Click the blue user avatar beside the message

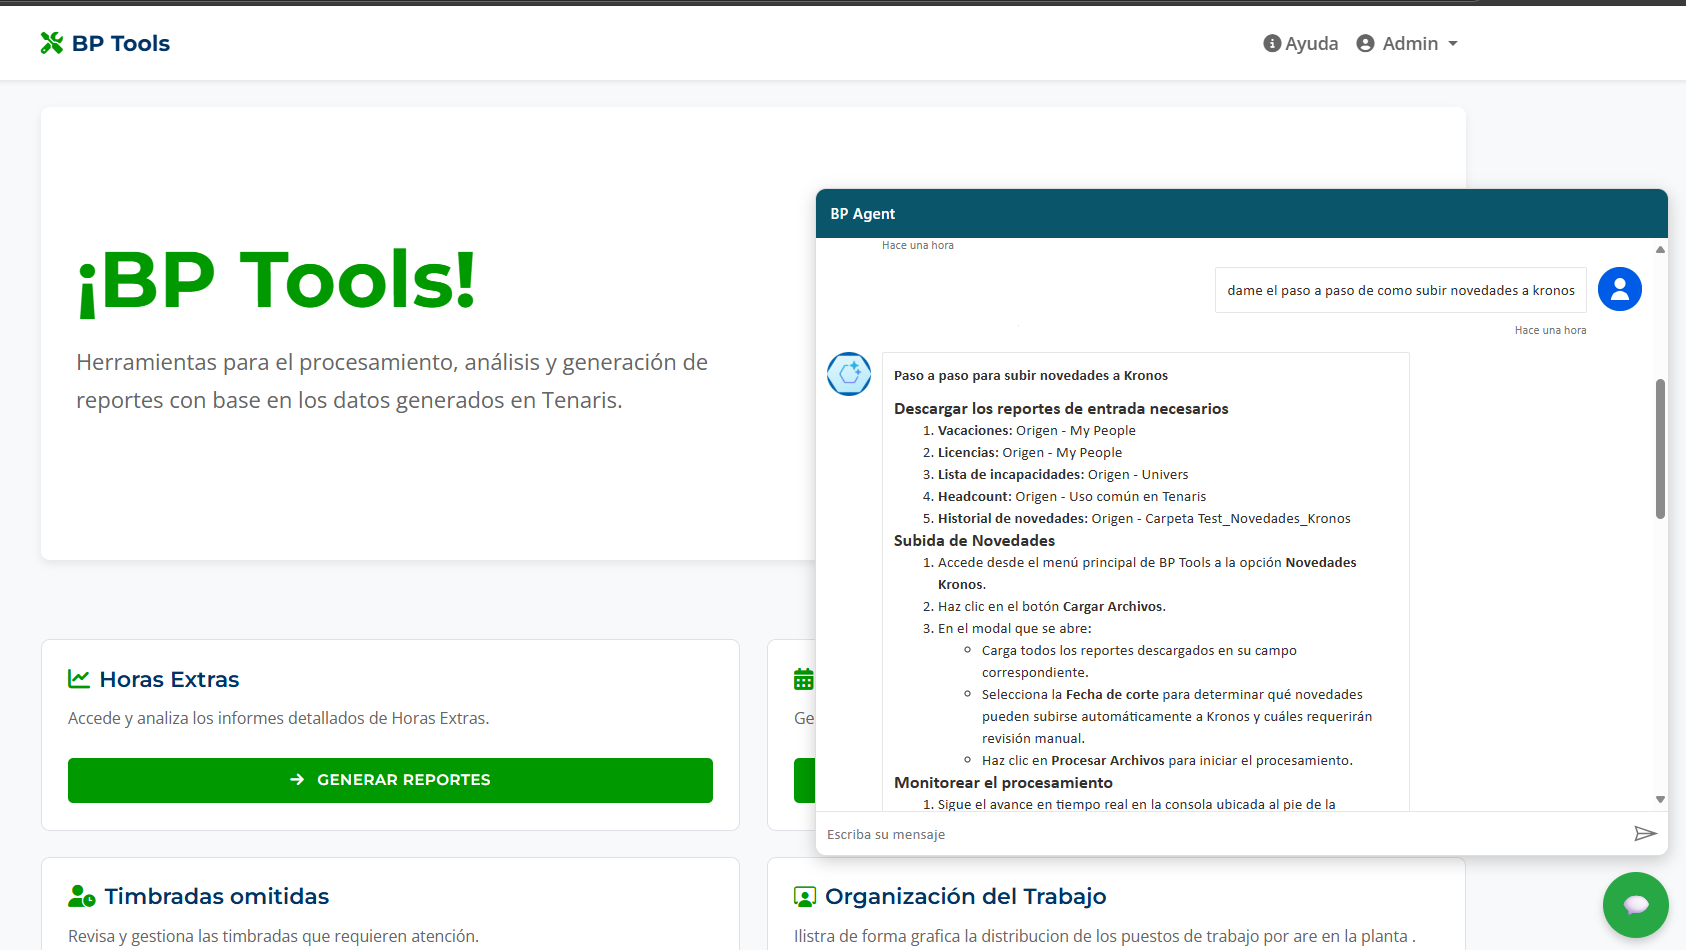click(1620, 289)
